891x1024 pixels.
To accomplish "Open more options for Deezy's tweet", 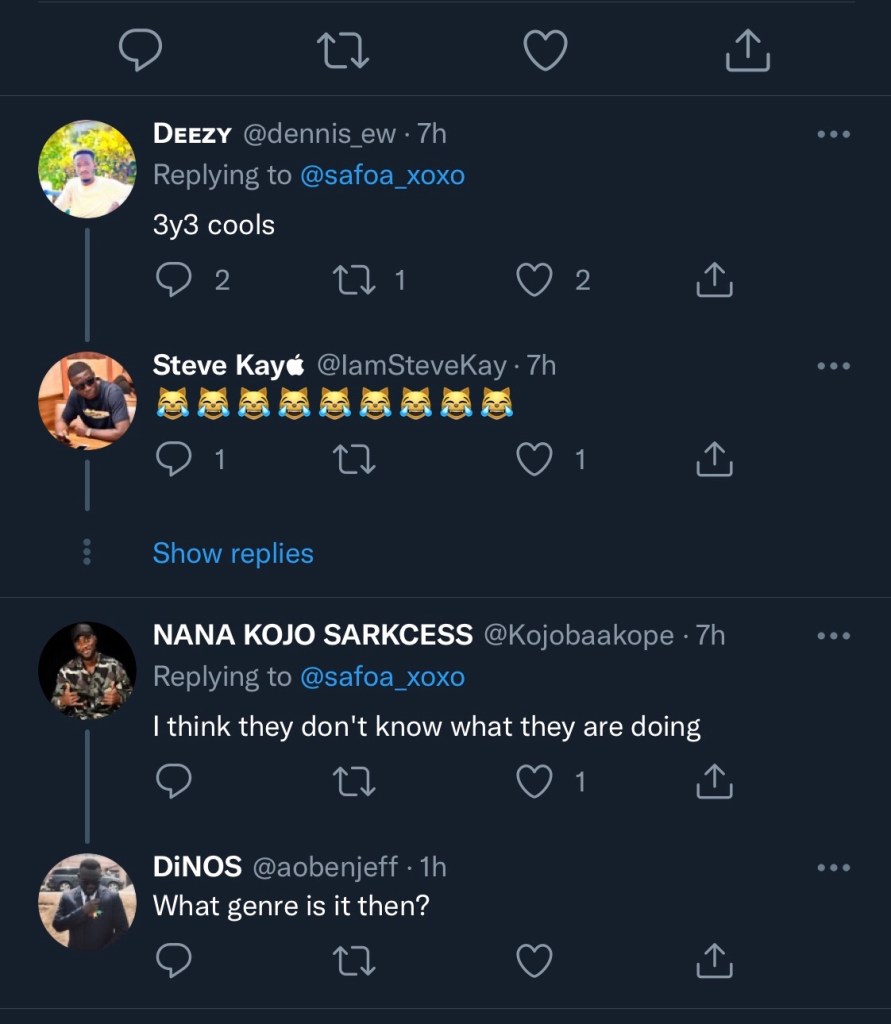I will (833, 134).
